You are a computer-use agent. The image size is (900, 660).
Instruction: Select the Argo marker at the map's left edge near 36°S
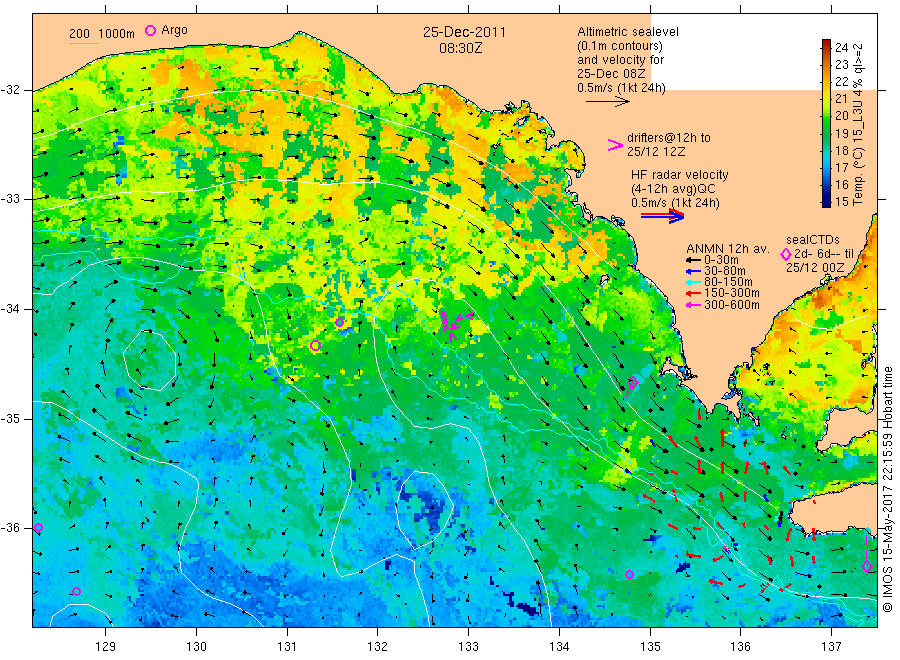click(38, 527)
